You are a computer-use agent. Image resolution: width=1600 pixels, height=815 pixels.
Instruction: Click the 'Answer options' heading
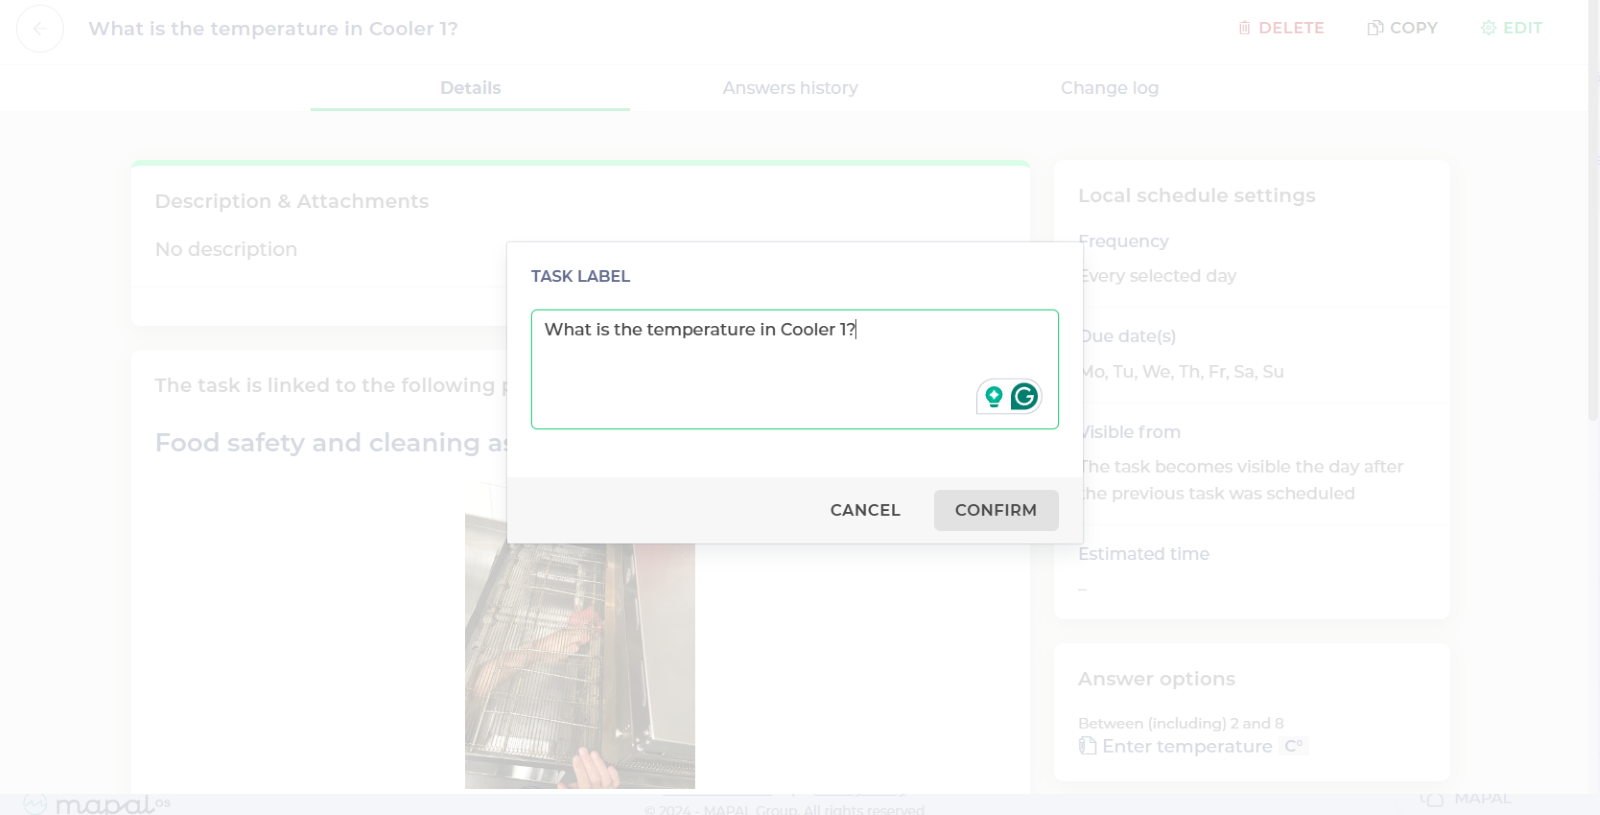point(1156,679)
